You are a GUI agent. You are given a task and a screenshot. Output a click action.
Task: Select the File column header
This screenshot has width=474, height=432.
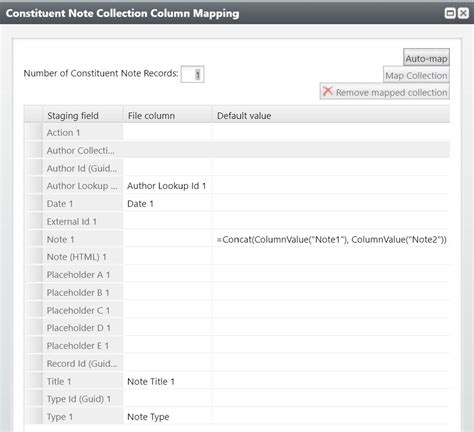(168, 115)
